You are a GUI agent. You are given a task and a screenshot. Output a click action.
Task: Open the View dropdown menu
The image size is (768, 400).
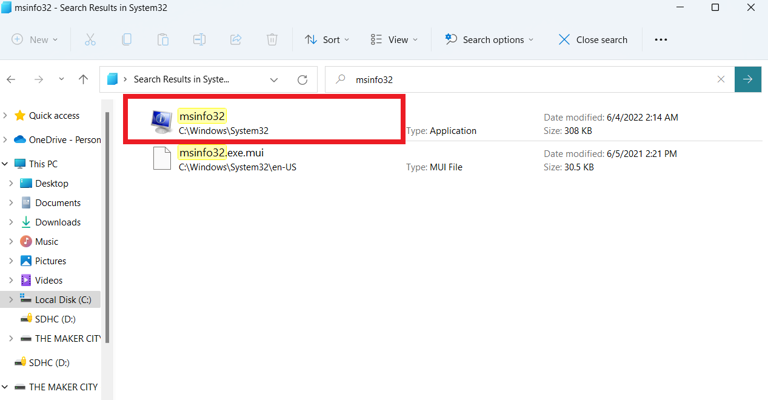coord(394,40)
